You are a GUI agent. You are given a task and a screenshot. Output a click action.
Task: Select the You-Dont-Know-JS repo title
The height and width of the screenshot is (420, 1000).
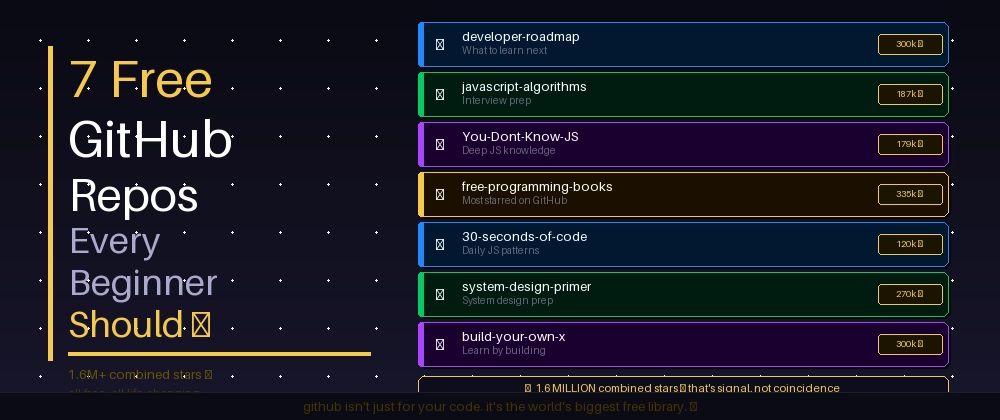(520, 137)
